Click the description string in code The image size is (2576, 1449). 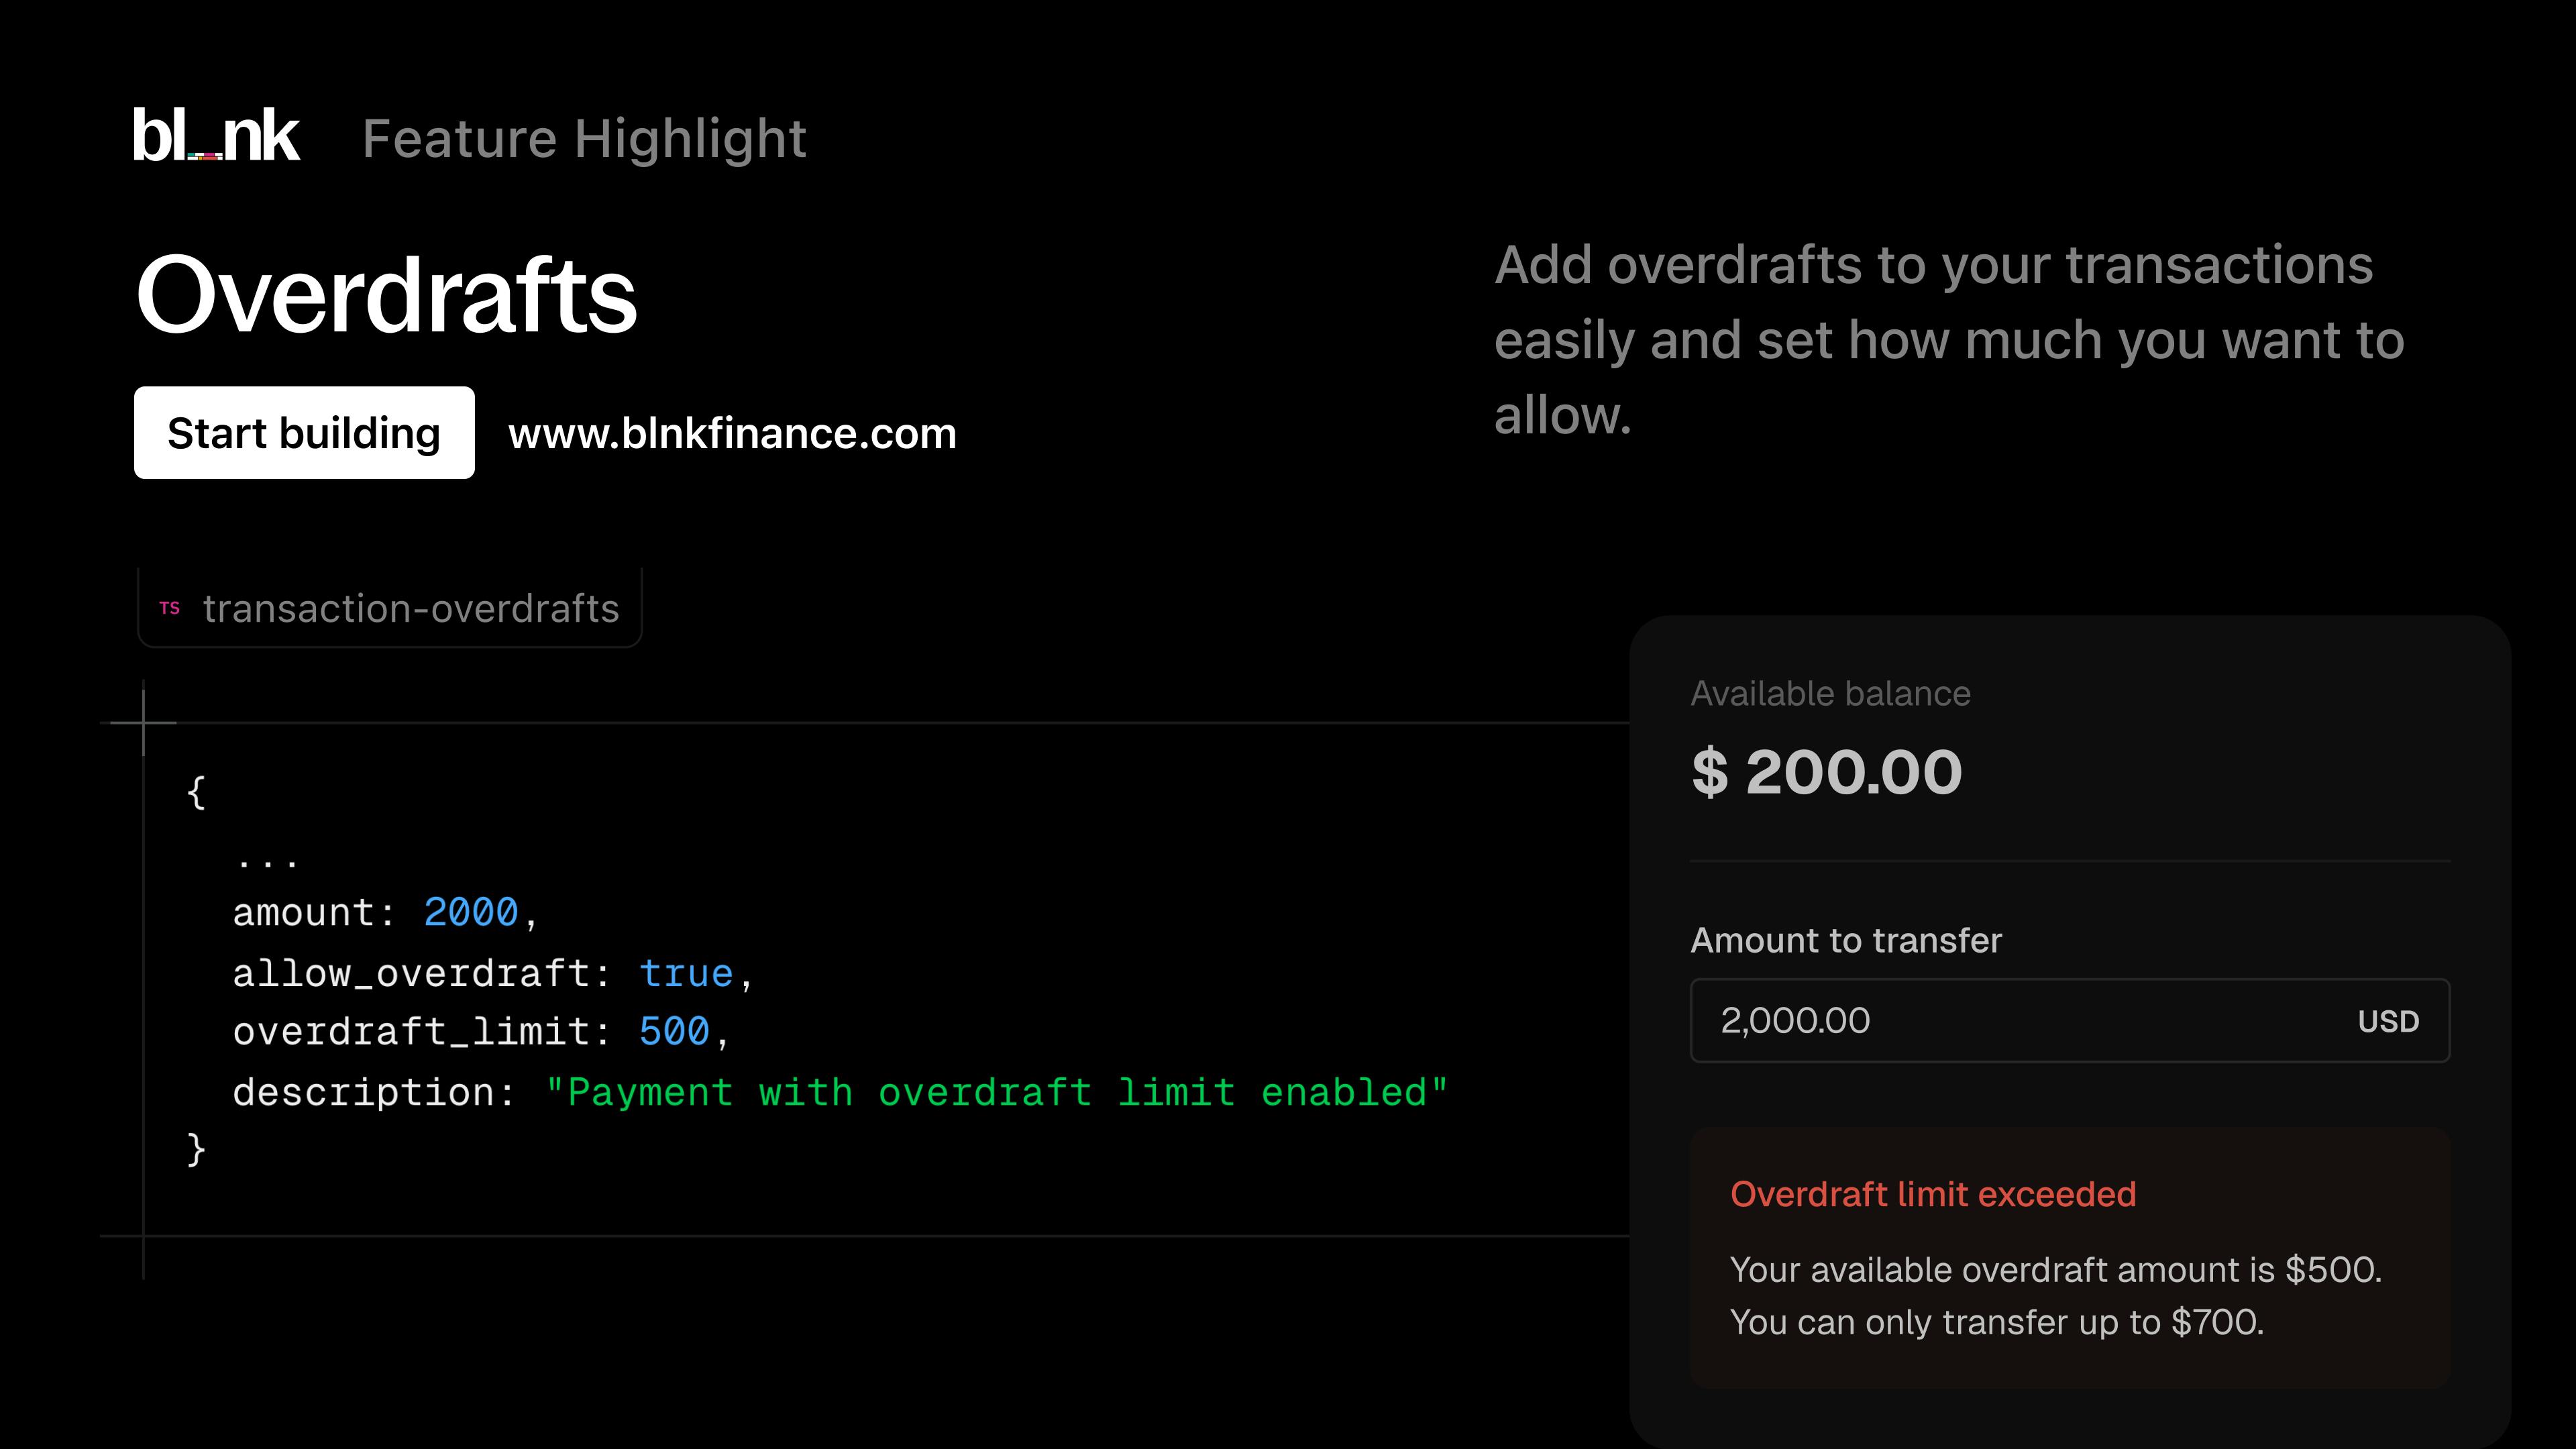996,1092
